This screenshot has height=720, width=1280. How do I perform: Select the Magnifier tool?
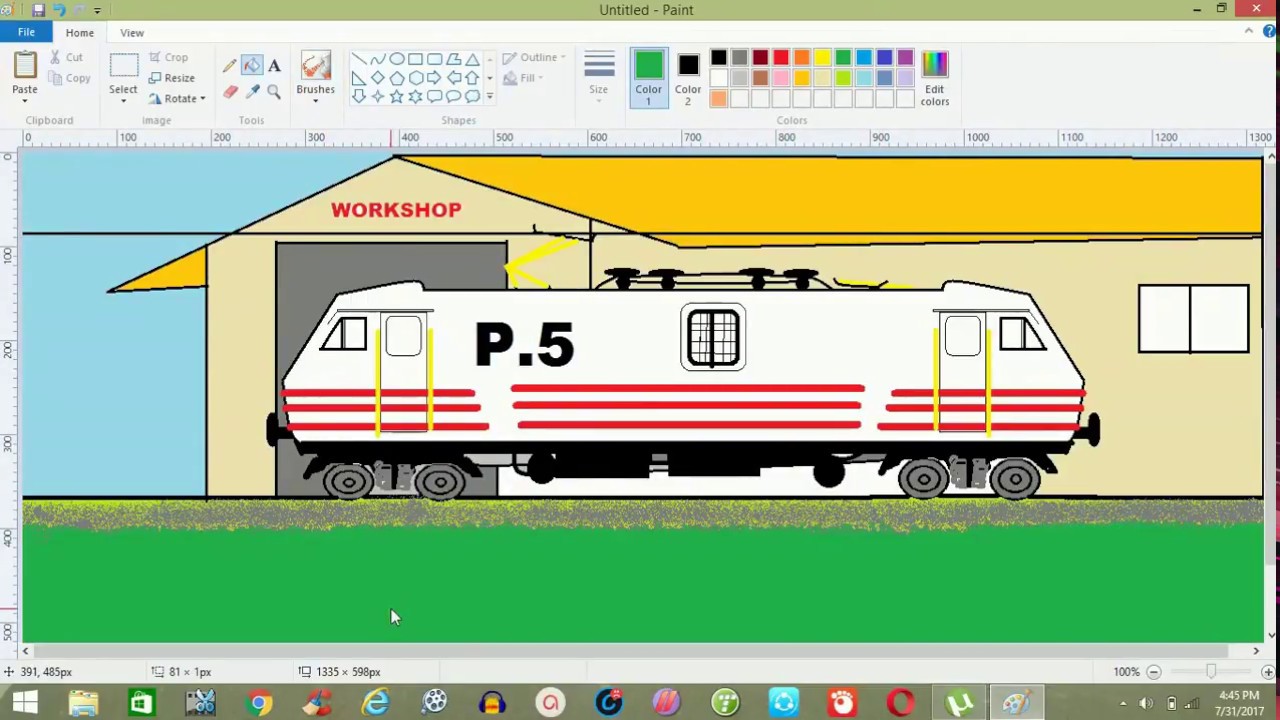[274, 92]
